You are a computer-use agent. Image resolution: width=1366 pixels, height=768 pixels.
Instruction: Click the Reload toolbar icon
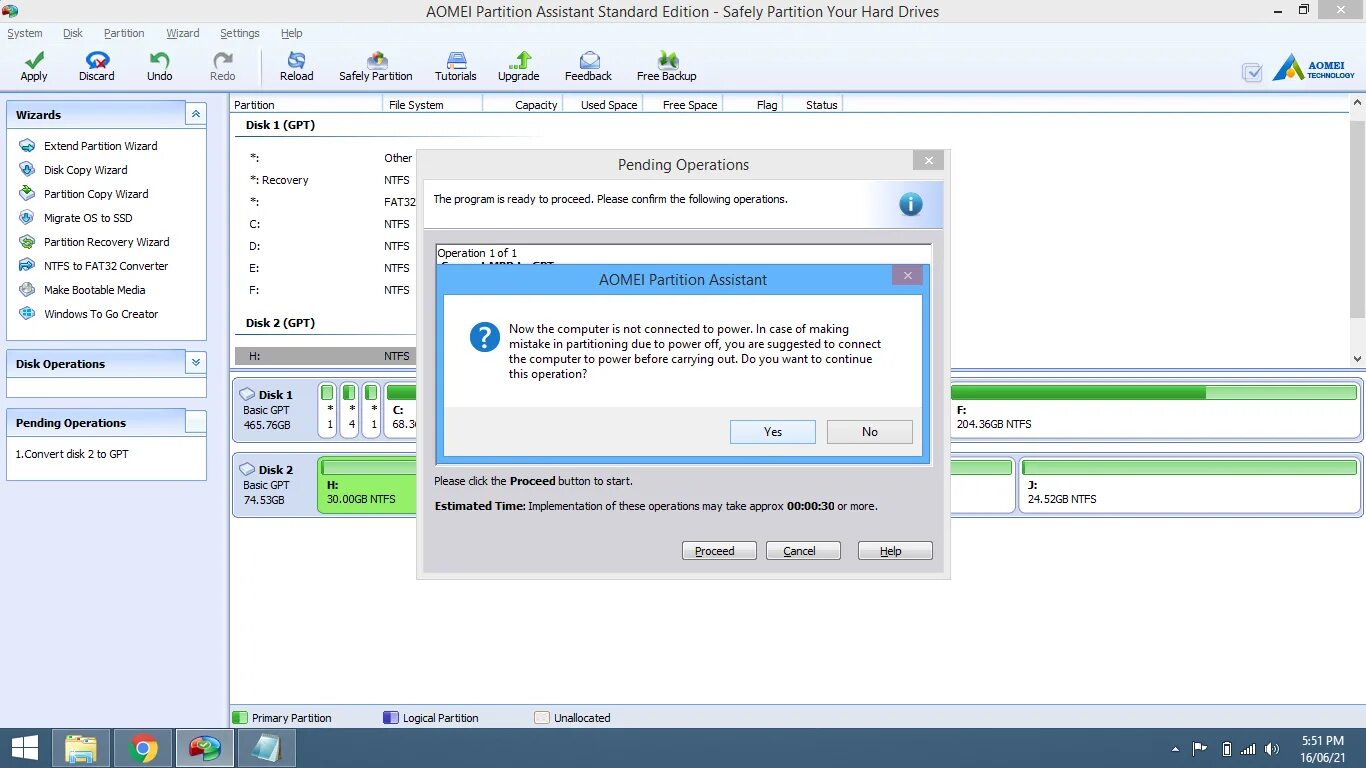pyautogui.click(x=296, y=67)
